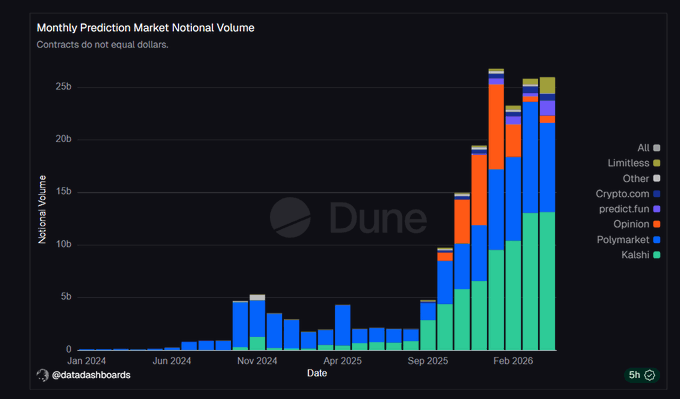Click the 25b y-axis tick label

coord(63,87)
